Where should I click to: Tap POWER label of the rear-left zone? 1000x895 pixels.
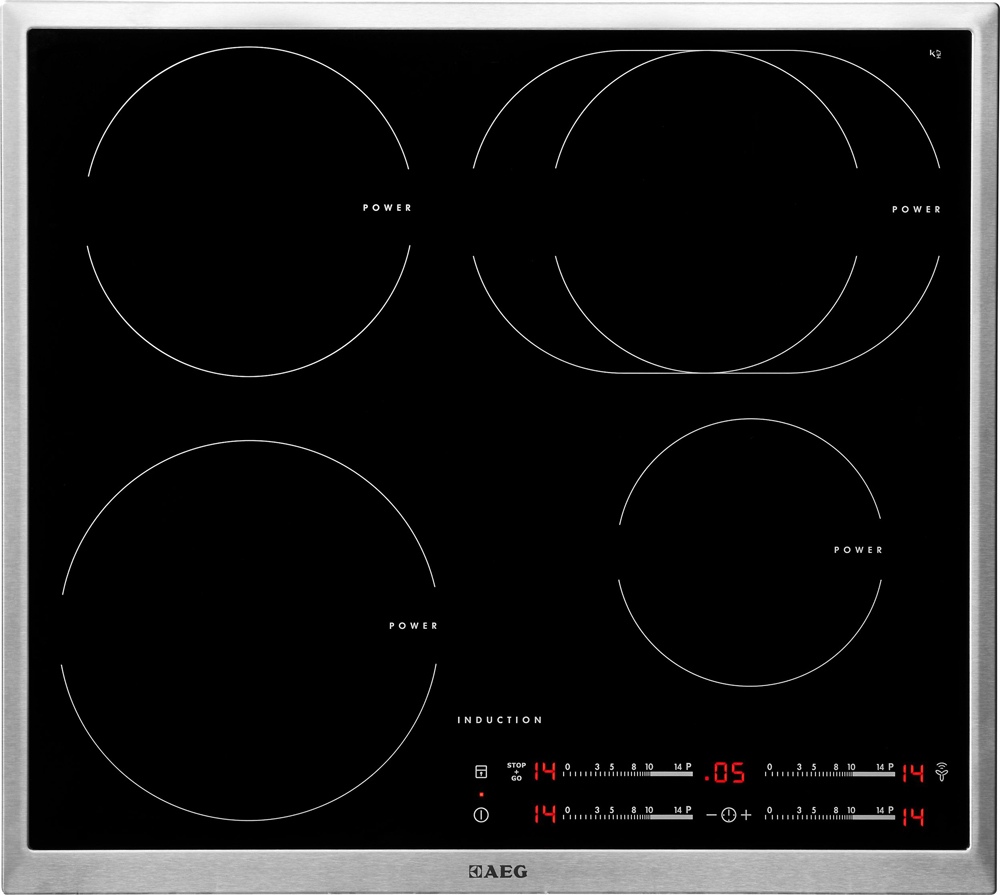[387, 208]
